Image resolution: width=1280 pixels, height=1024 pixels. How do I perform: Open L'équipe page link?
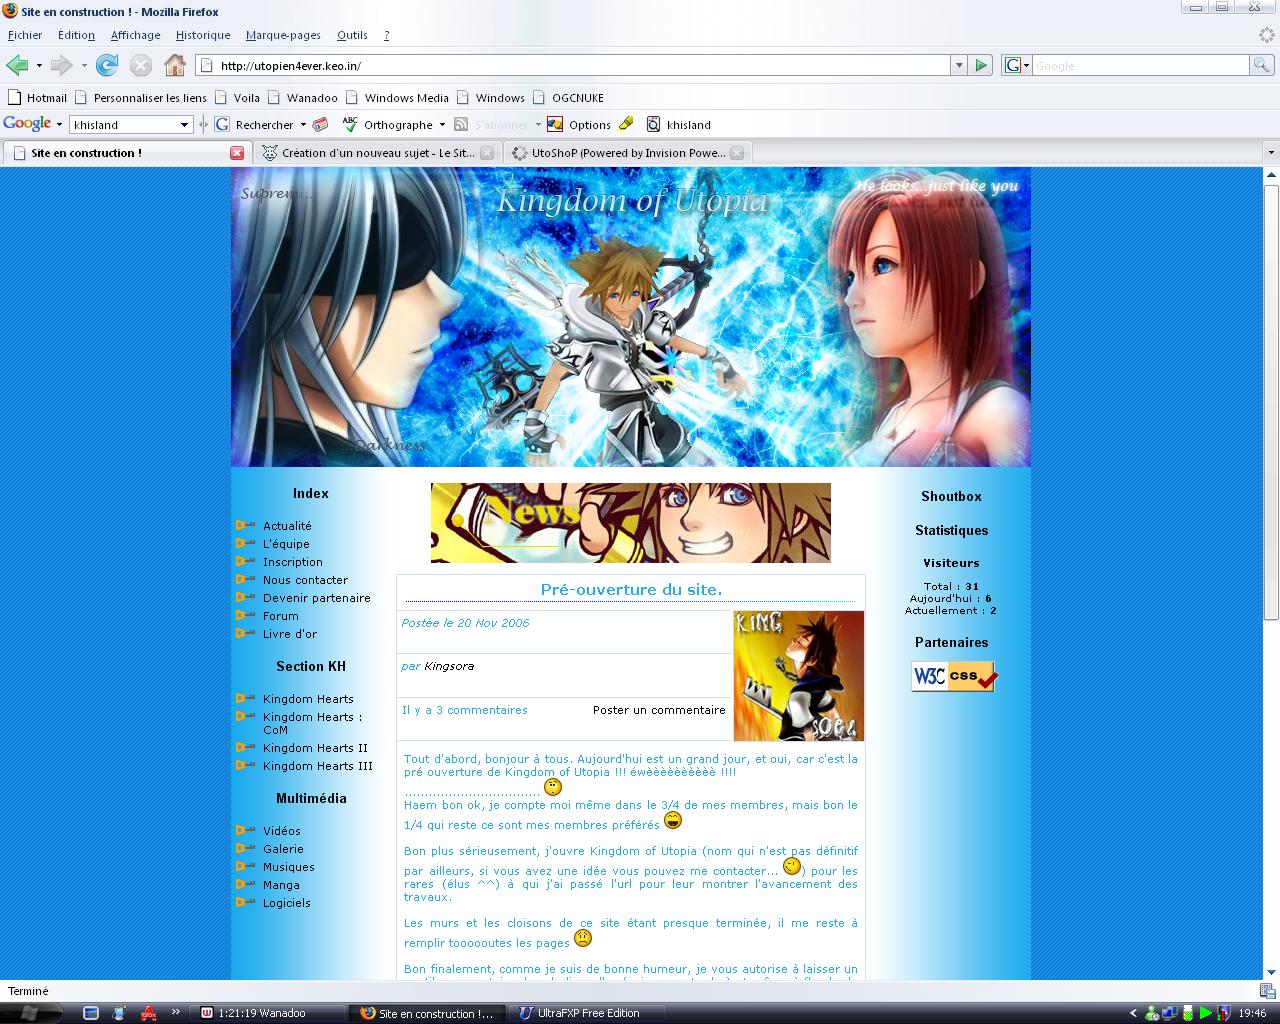(x=286, y=544)
